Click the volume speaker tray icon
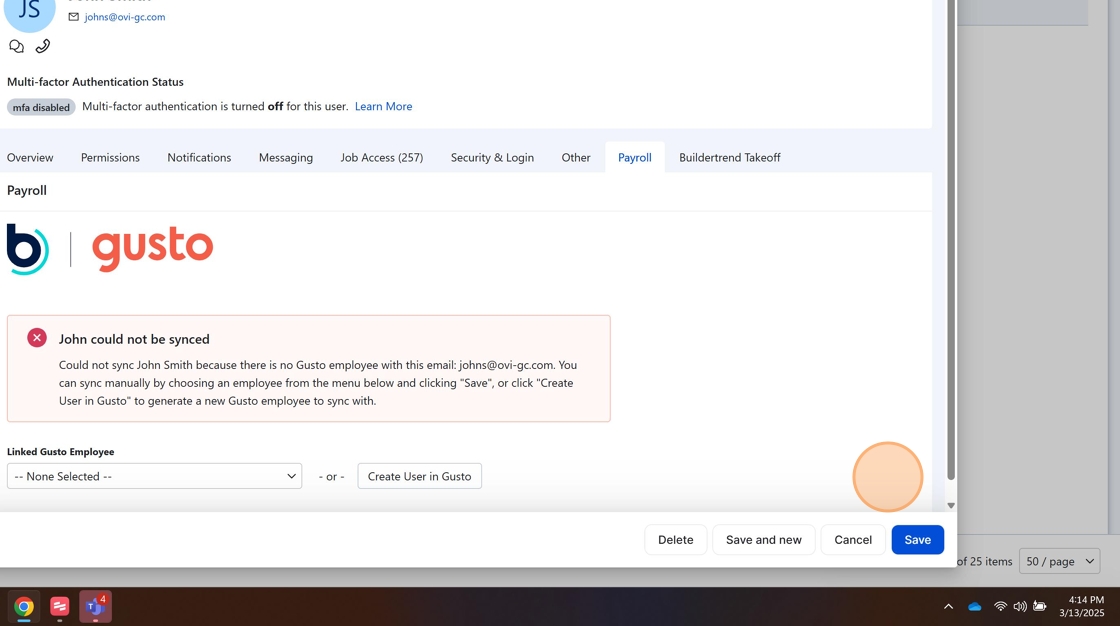 tap(1019, 607)
